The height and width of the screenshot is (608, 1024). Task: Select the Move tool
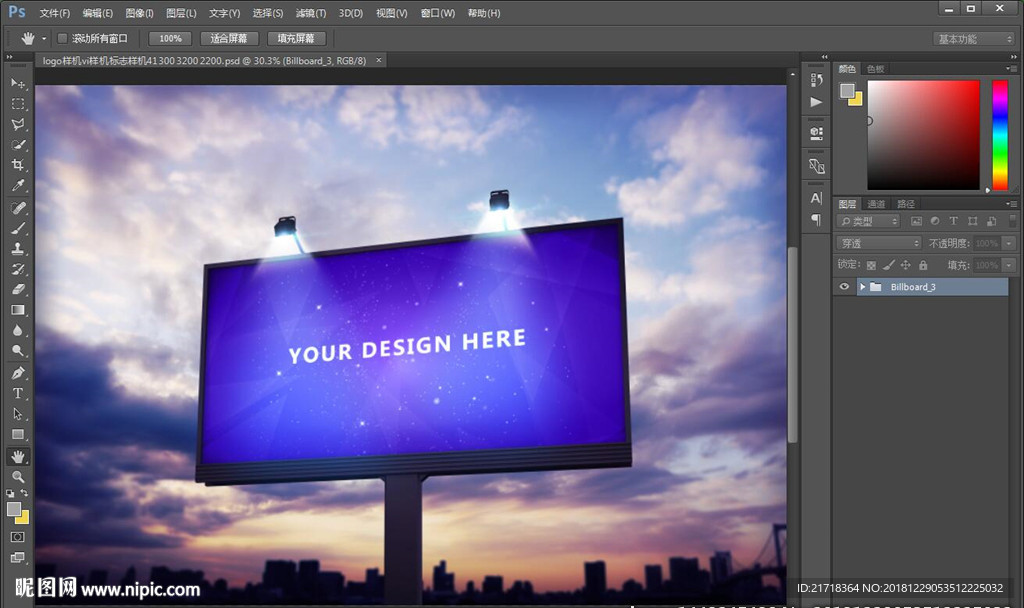18,83
